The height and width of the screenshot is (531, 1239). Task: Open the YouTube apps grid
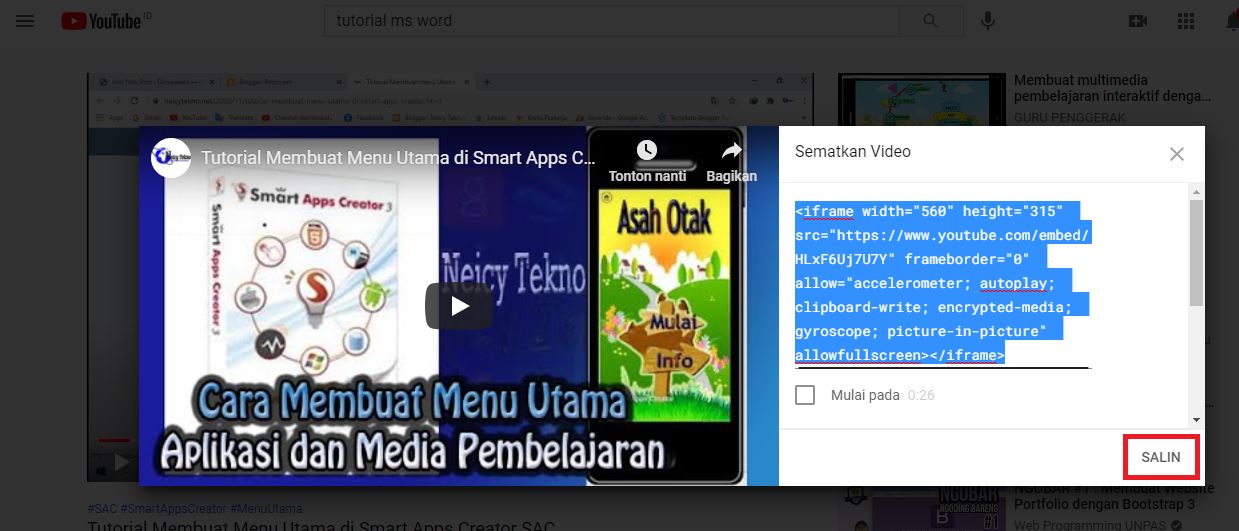coord(1187,20)
